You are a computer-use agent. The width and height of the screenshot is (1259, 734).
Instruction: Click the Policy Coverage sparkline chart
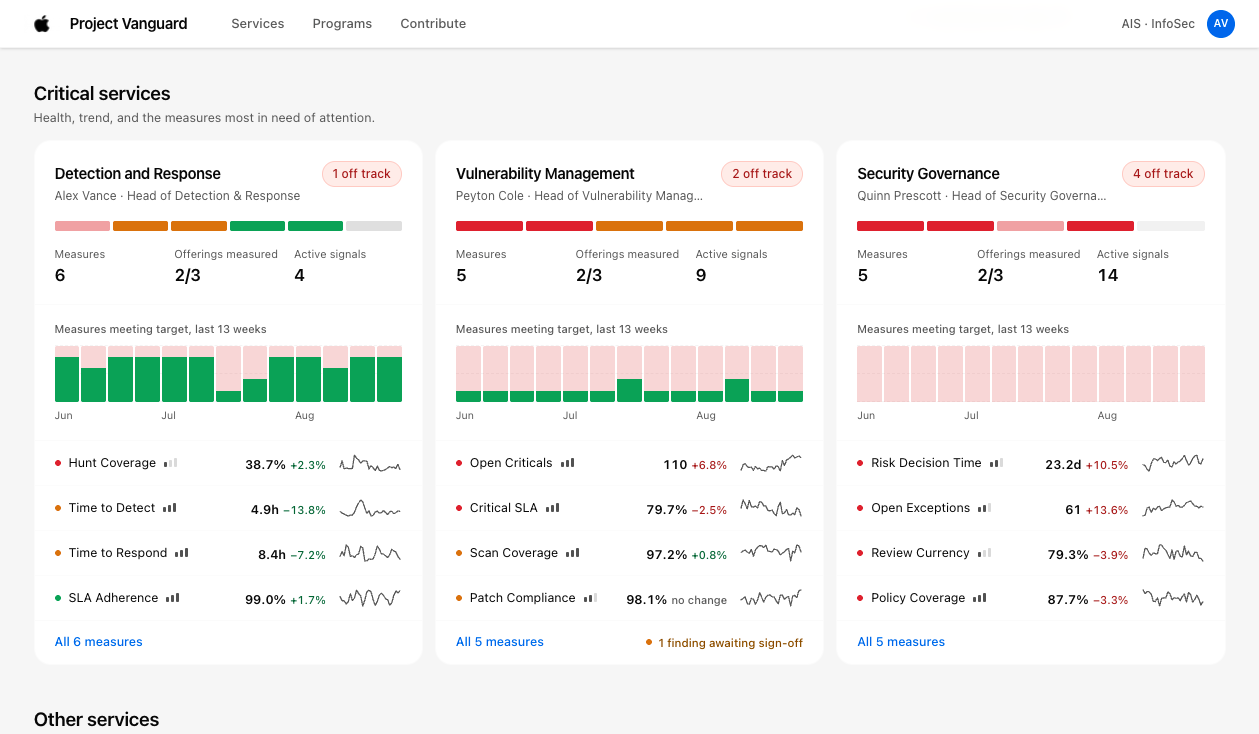(x=1173, y=599)
